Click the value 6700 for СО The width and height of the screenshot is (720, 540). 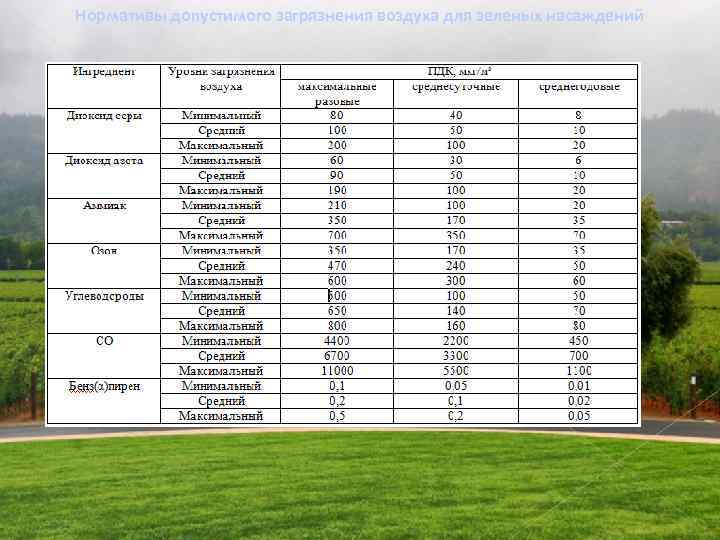337,356
